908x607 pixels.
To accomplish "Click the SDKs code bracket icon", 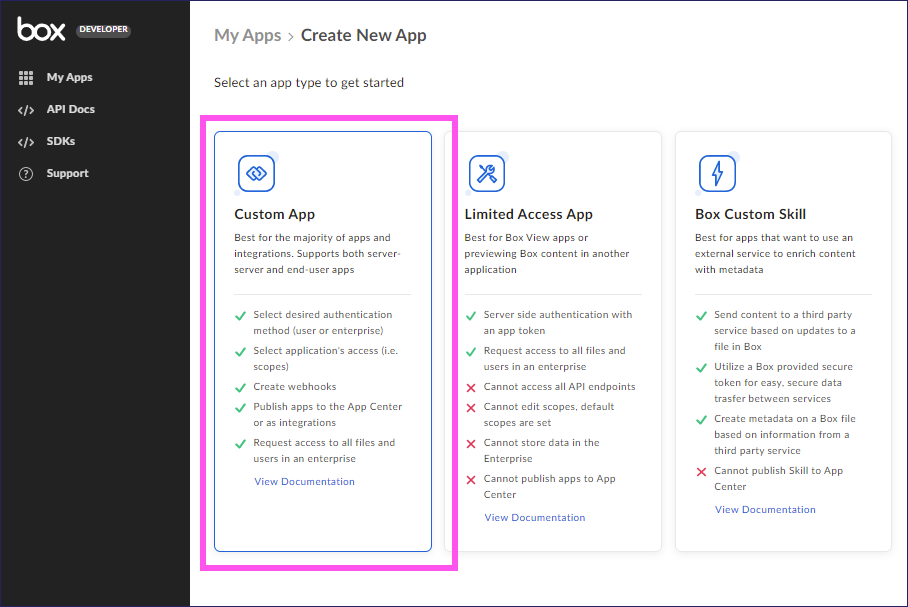I will 26,142.
